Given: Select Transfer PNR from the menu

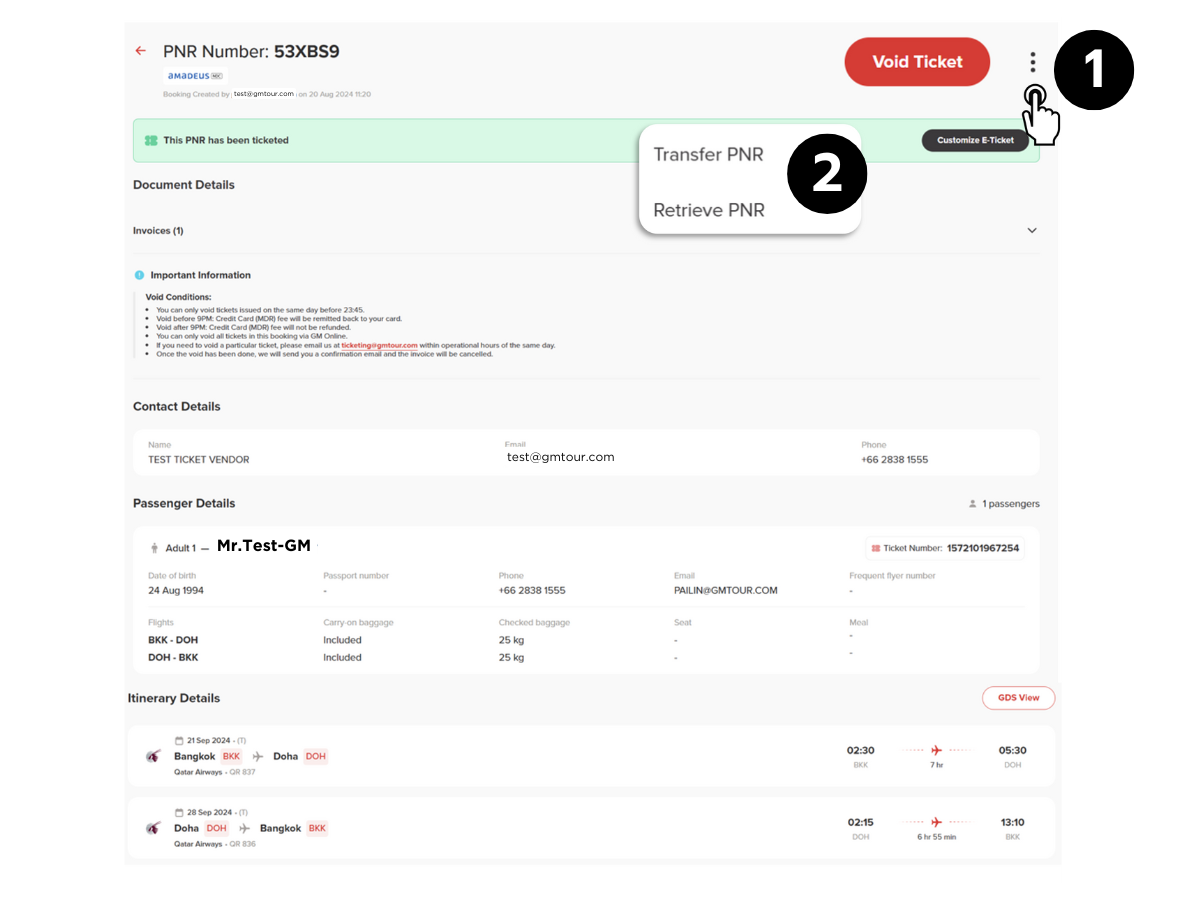Looking at the screenshot, I should coord(709,154).
